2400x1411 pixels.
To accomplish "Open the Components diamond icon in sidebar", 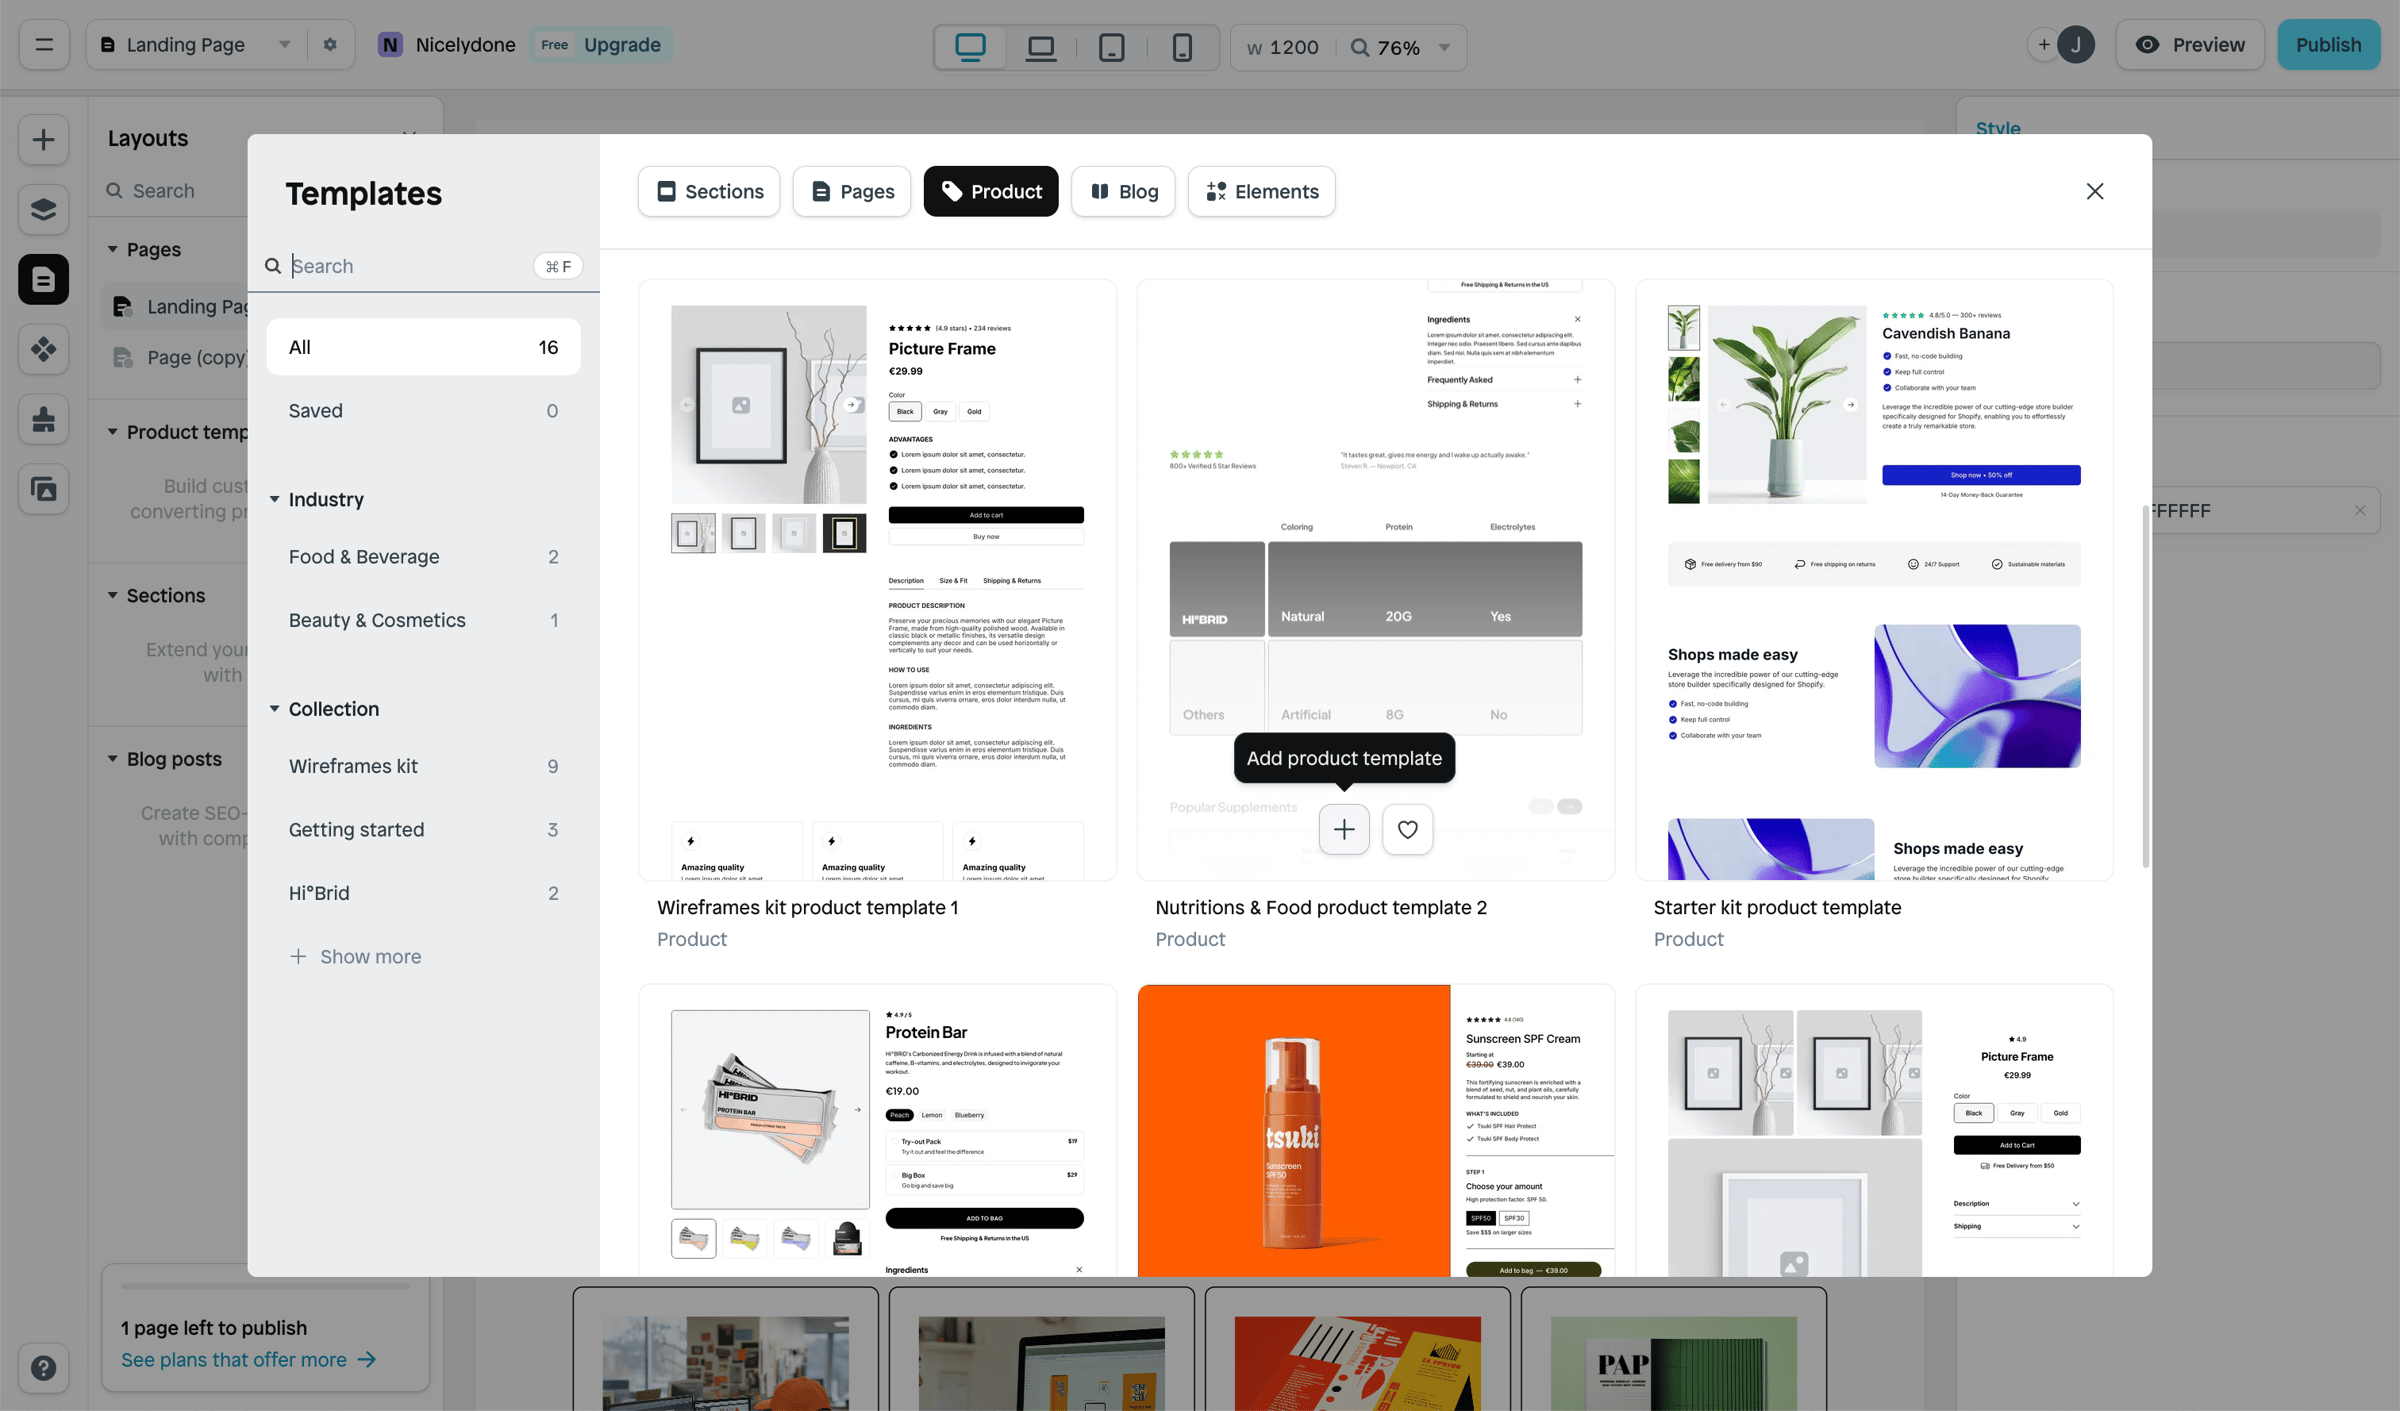I will 43,349.
